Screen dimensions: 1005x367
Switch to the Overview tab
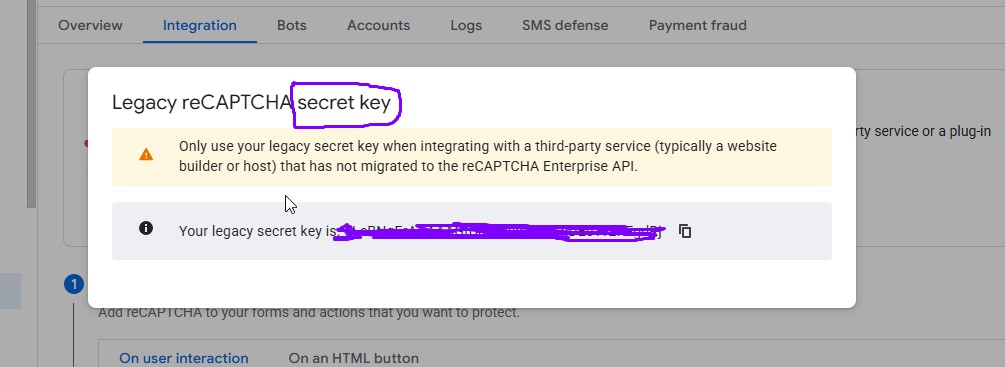click(x=90, y=26)
